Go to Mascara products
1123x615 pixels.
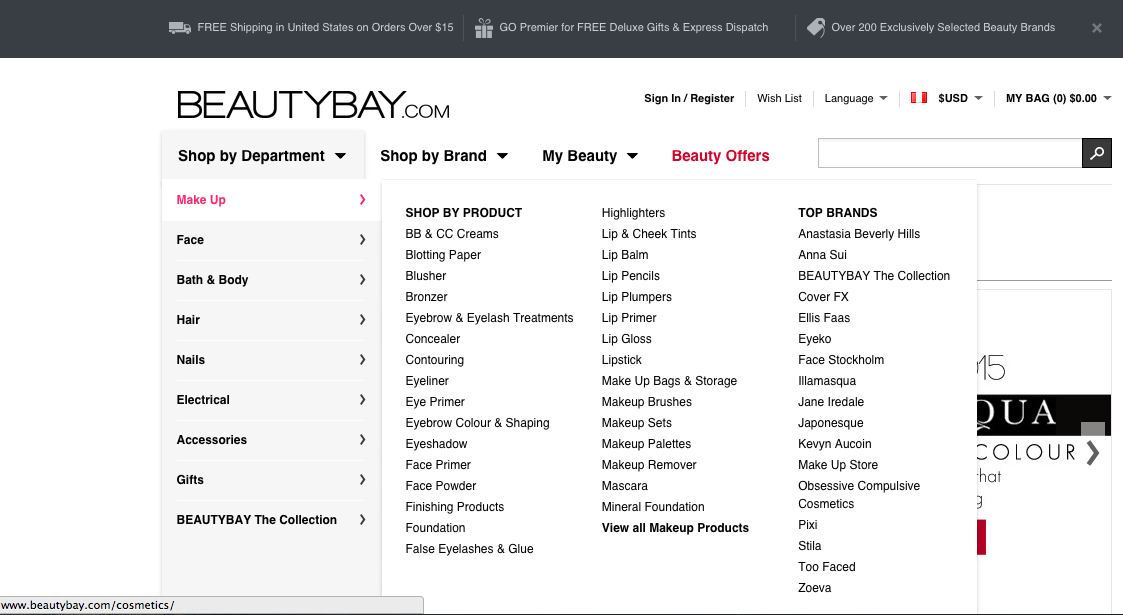coord(625,485)
